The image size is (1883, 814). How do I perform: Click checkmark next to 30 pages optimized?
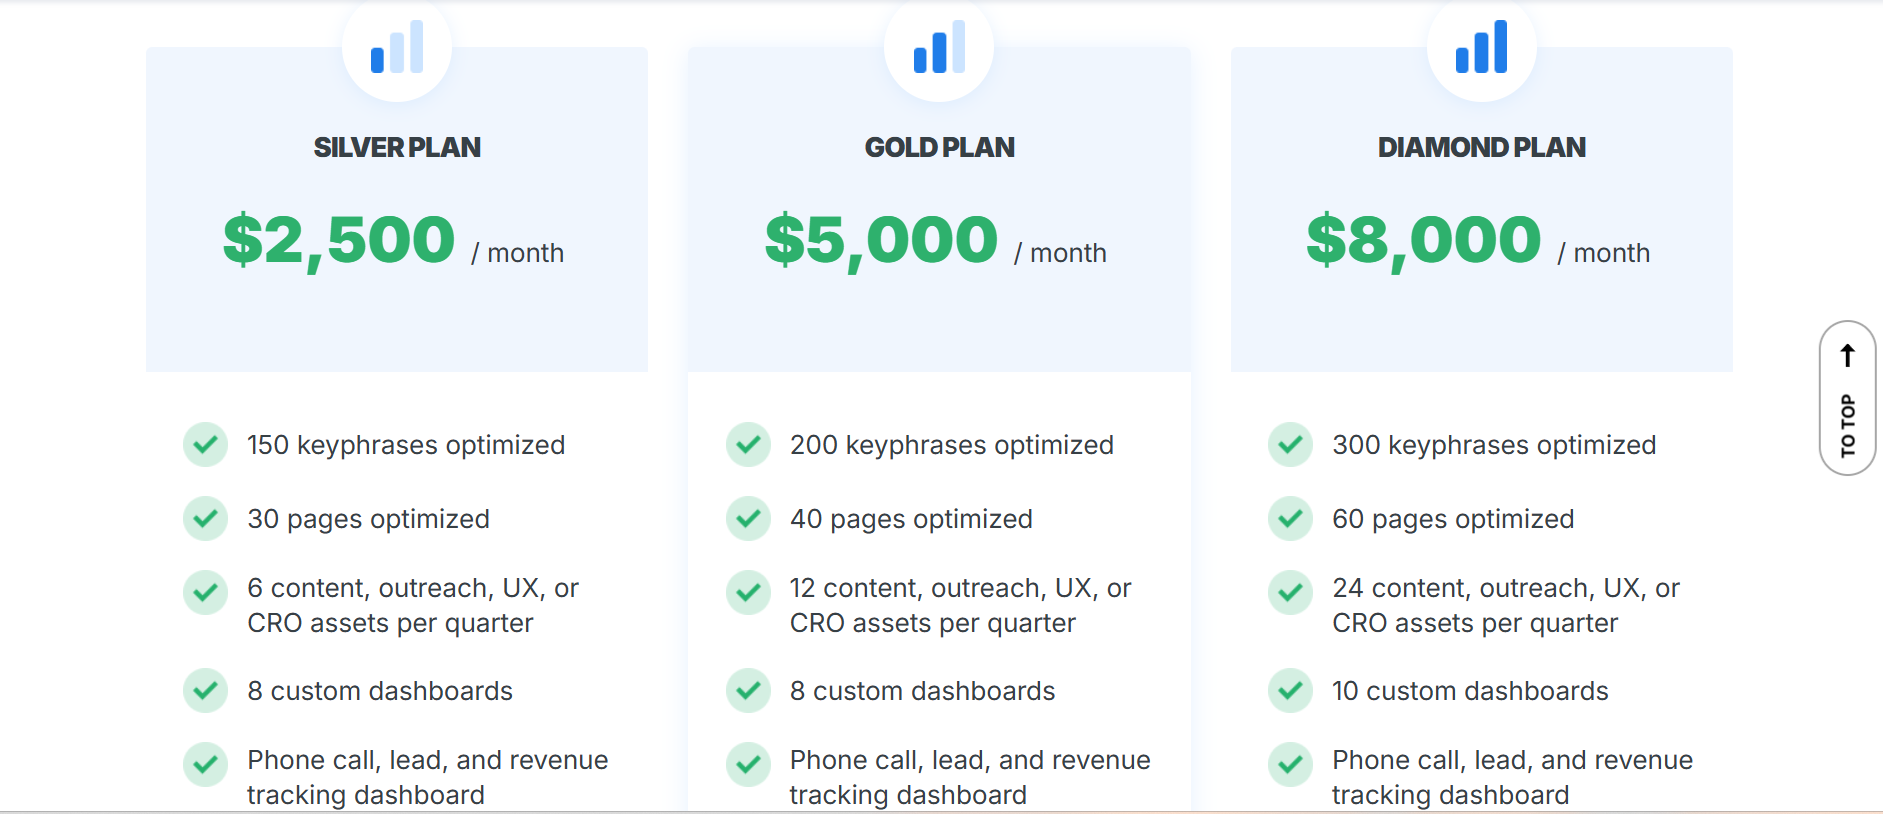tap(205, 518)
